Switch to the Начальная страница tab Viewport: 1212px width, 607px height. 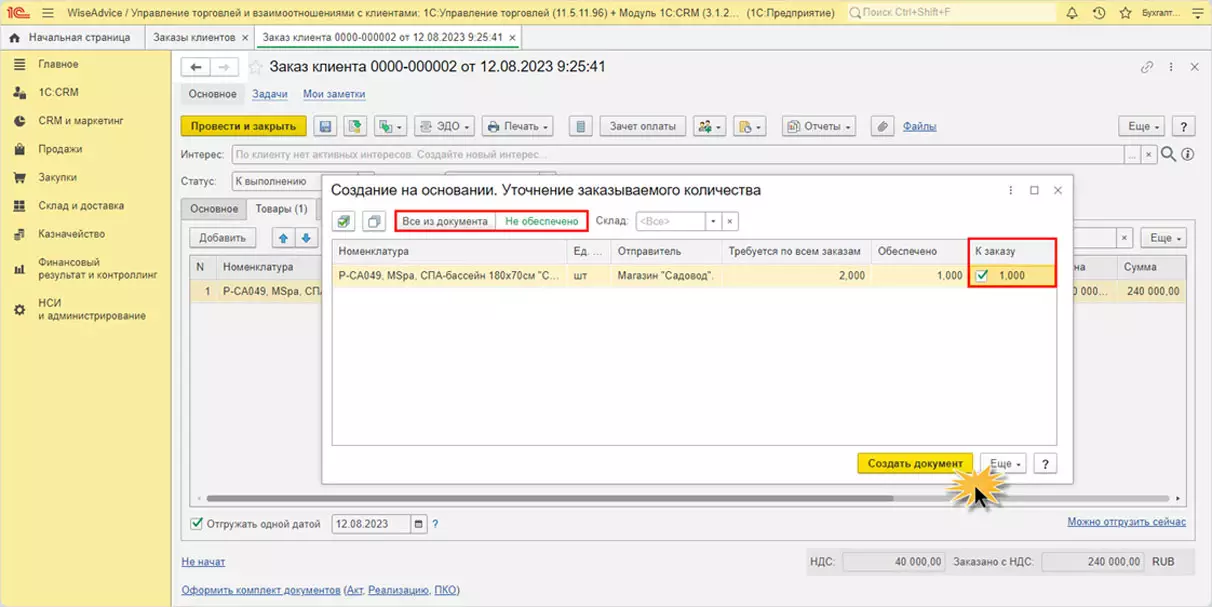pos(70,37)
